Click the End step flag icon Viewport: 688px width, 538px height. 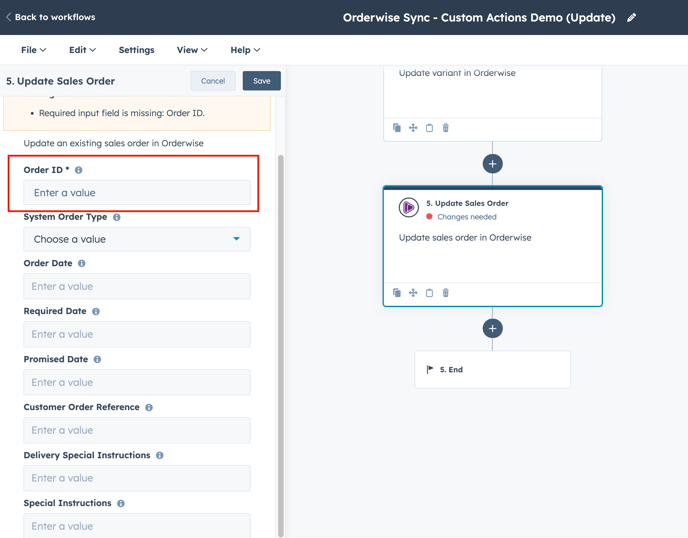click(430, 369)
